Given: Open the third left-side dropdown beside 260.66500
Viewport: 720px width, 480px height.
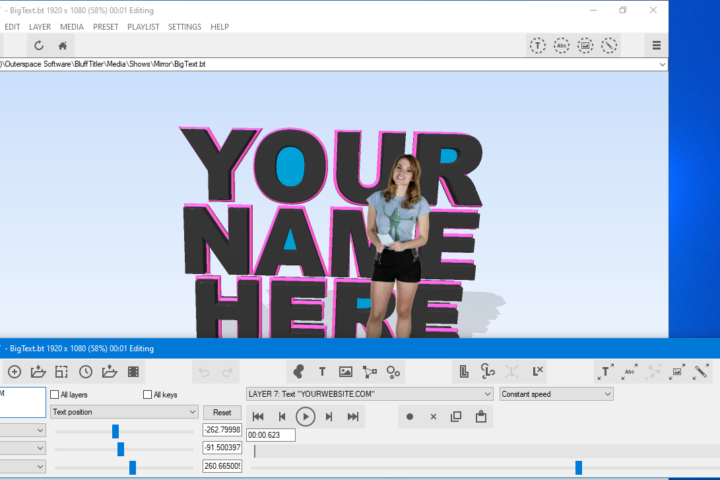Looking at the screenshot, I should (22, 467).
